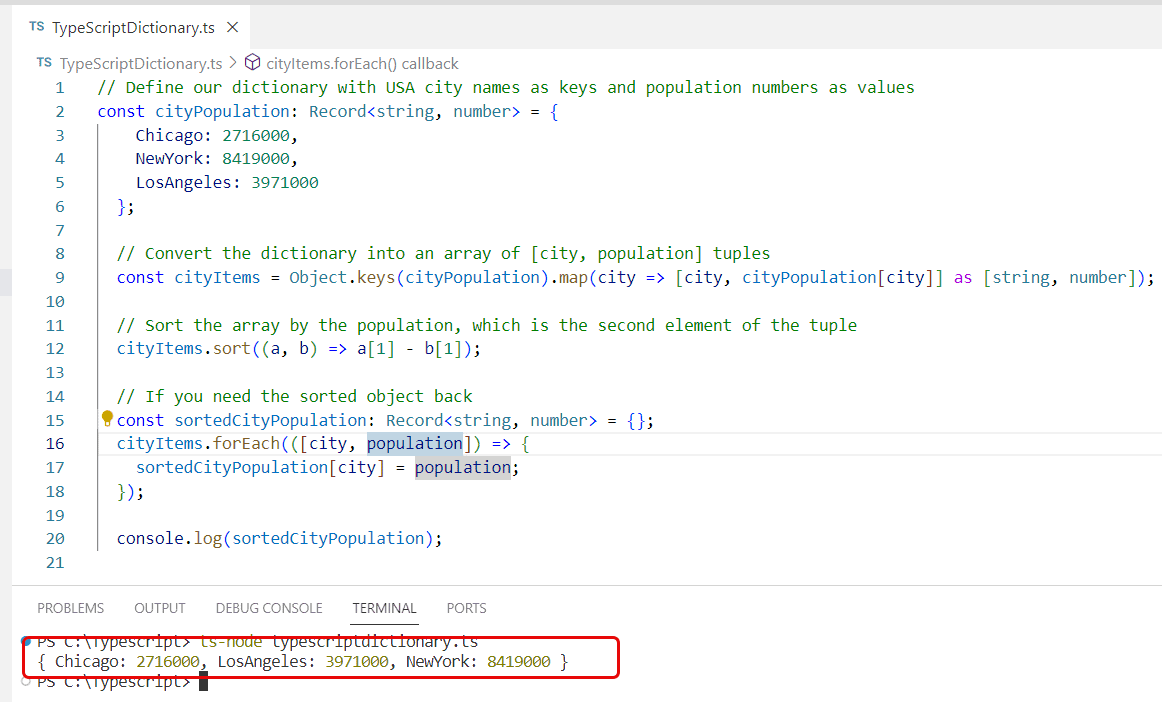The height and width of the screenshot is (702, 1162).
Task: Click the 'Sort the array' comment line
Action: tap(487, 325)
